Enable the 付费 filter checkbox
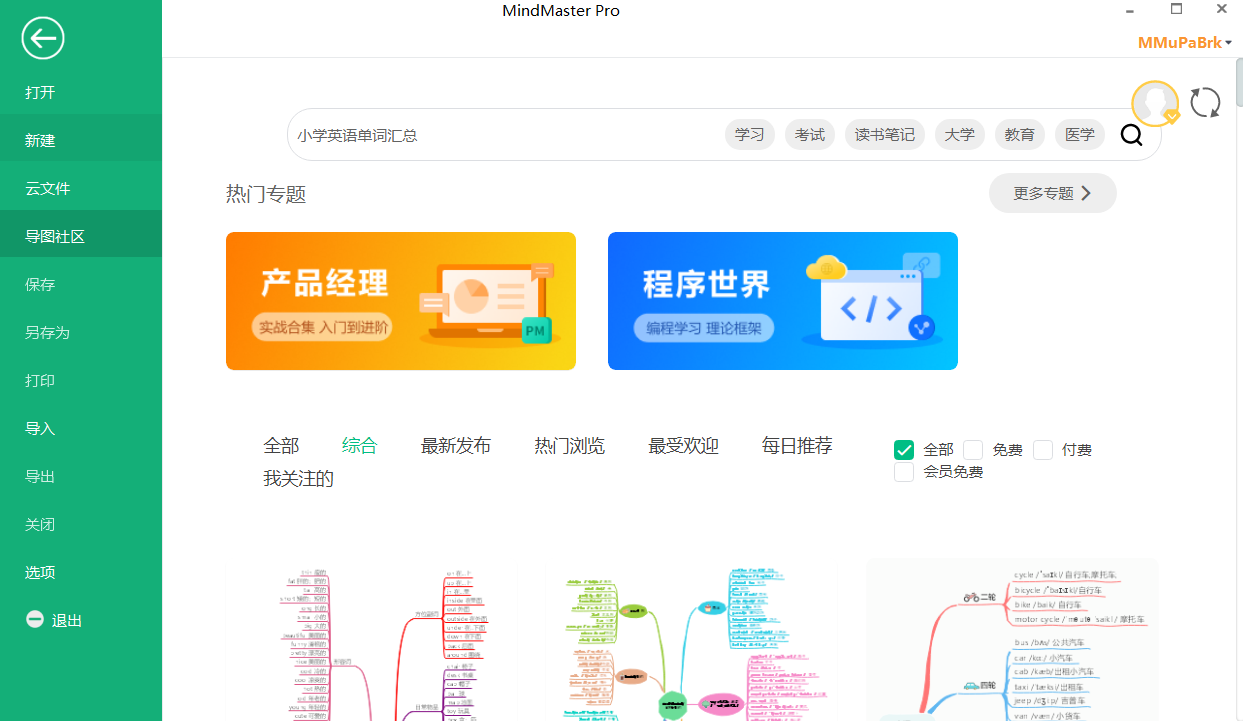The width and height of the screenshot is (1243, 721). click(x=1043, y=450)
